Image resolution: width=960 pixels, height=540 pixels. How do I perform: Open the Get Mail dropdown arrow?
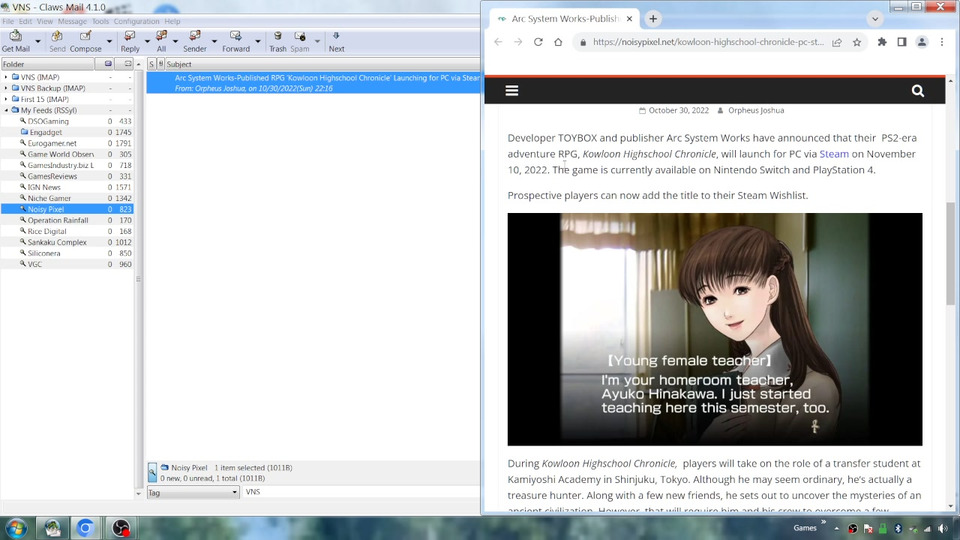[38, 42]
